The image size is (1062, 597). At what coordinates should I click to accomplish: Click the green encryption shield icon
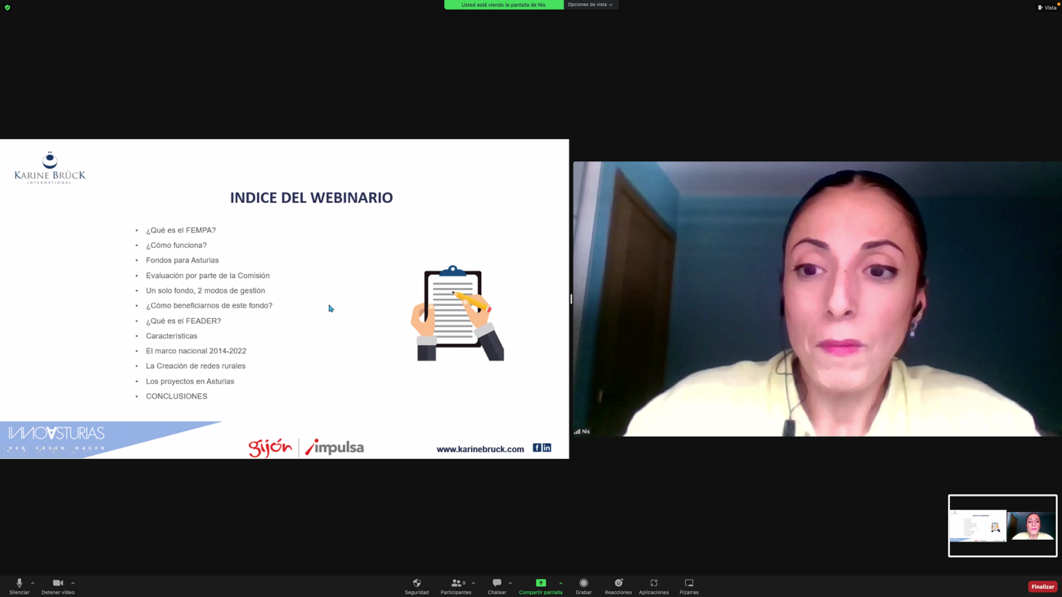7,7
